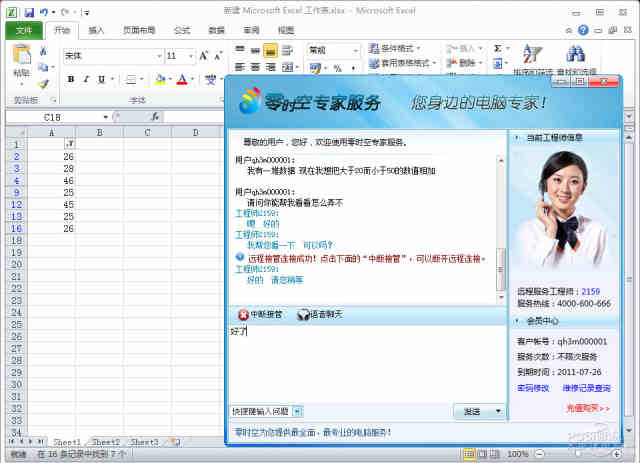Click the cell borders icon
The image size is (640, 463).
click(x=131, y=79)
